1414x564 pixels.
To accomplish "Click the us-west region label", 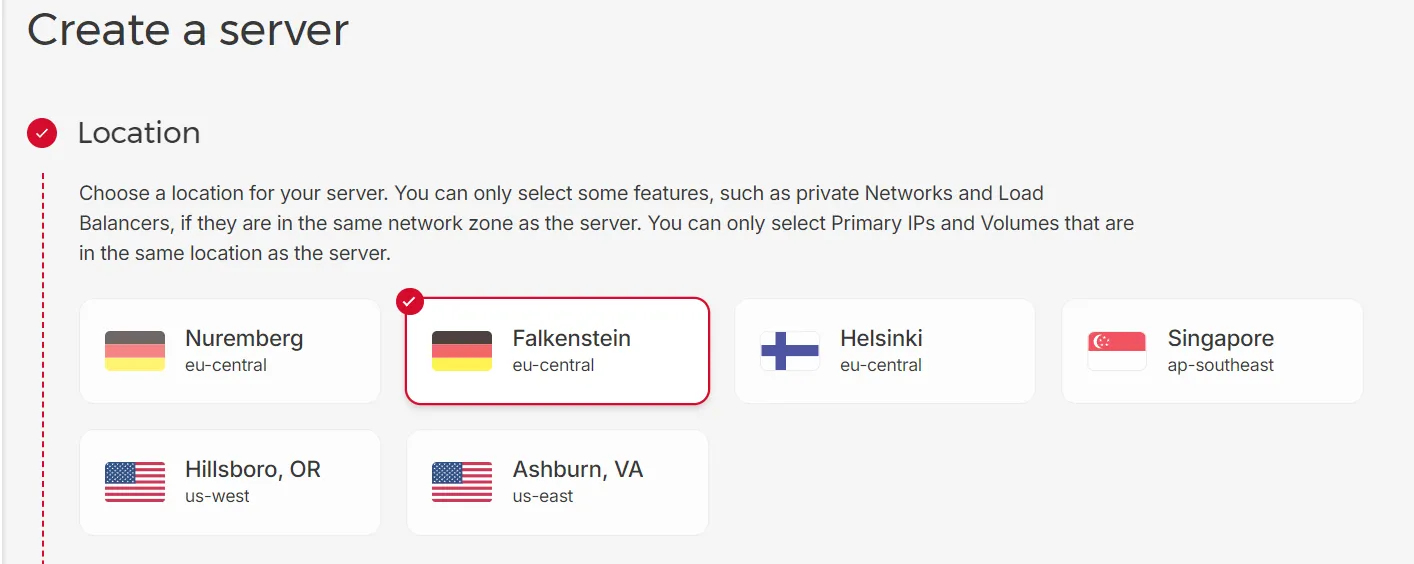I will pyautogui.click(x=218, y=496).
